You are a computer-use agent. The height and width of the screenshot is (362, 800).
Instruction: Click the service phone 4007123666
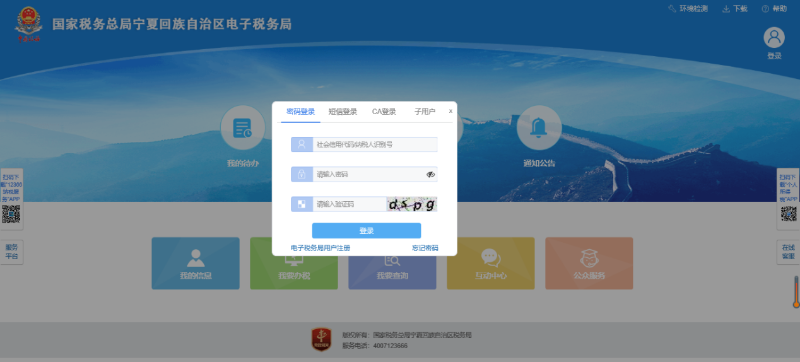(x=390, y=346)
